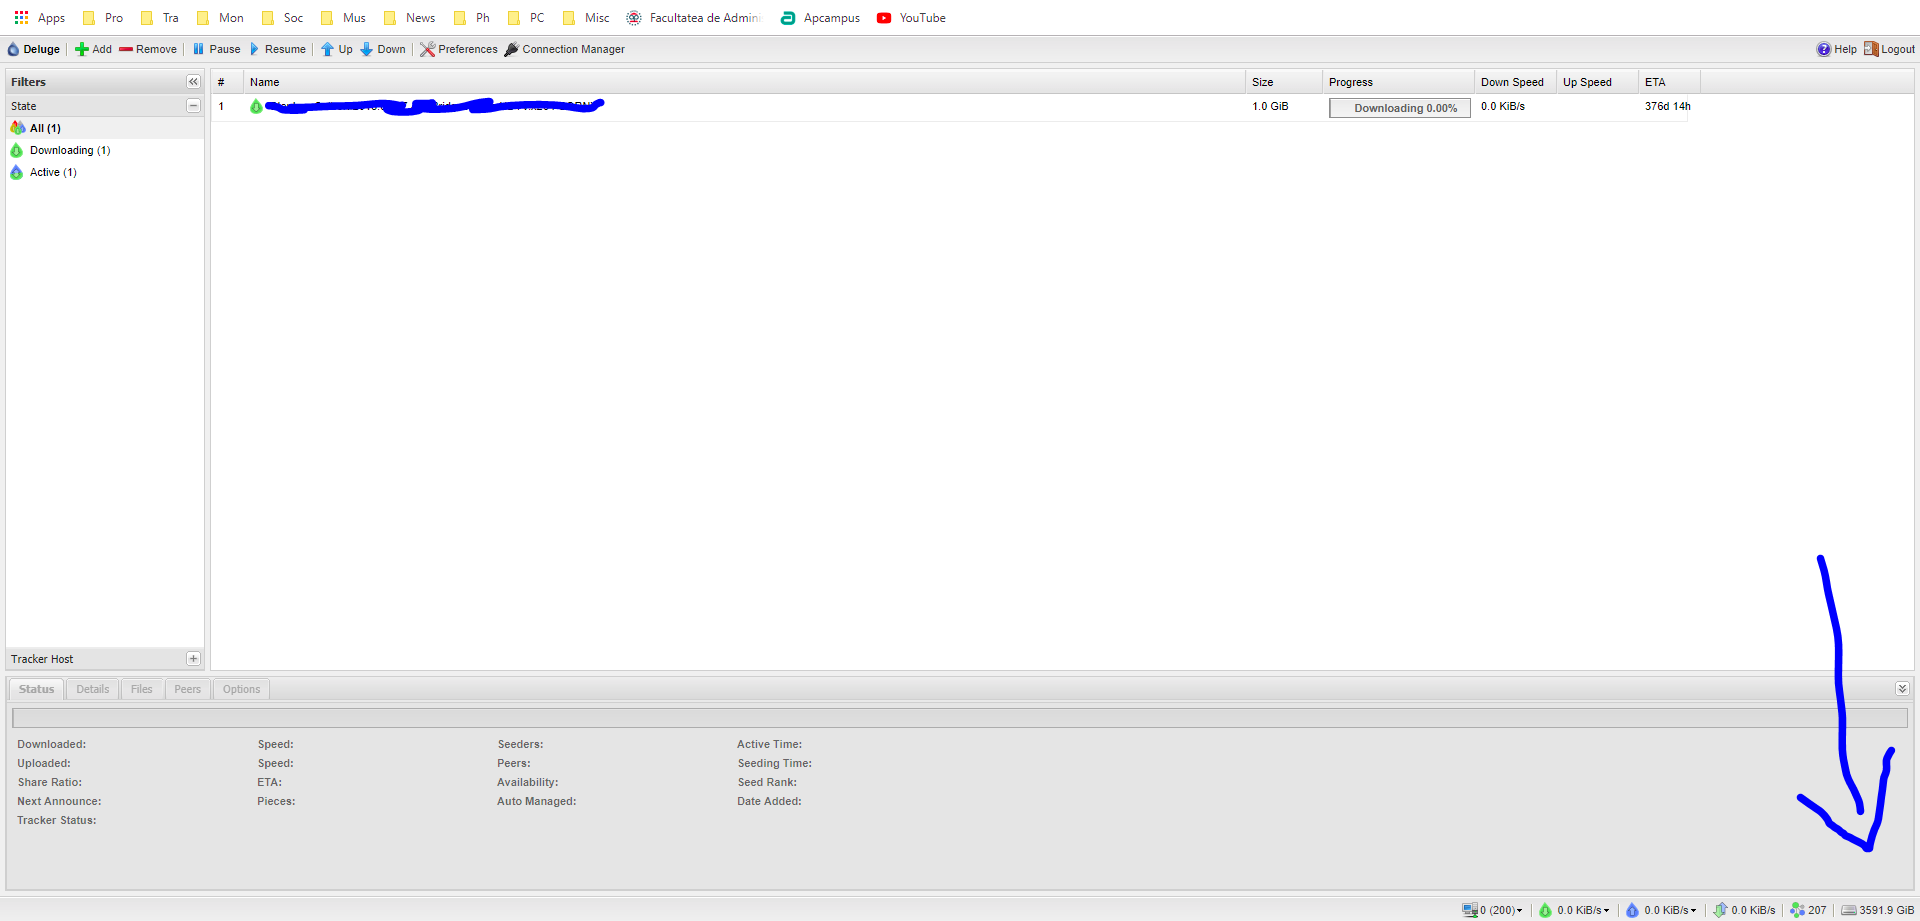Resume the torrent with the Resume button
The image size is (1920, 921).
point(277,49)
